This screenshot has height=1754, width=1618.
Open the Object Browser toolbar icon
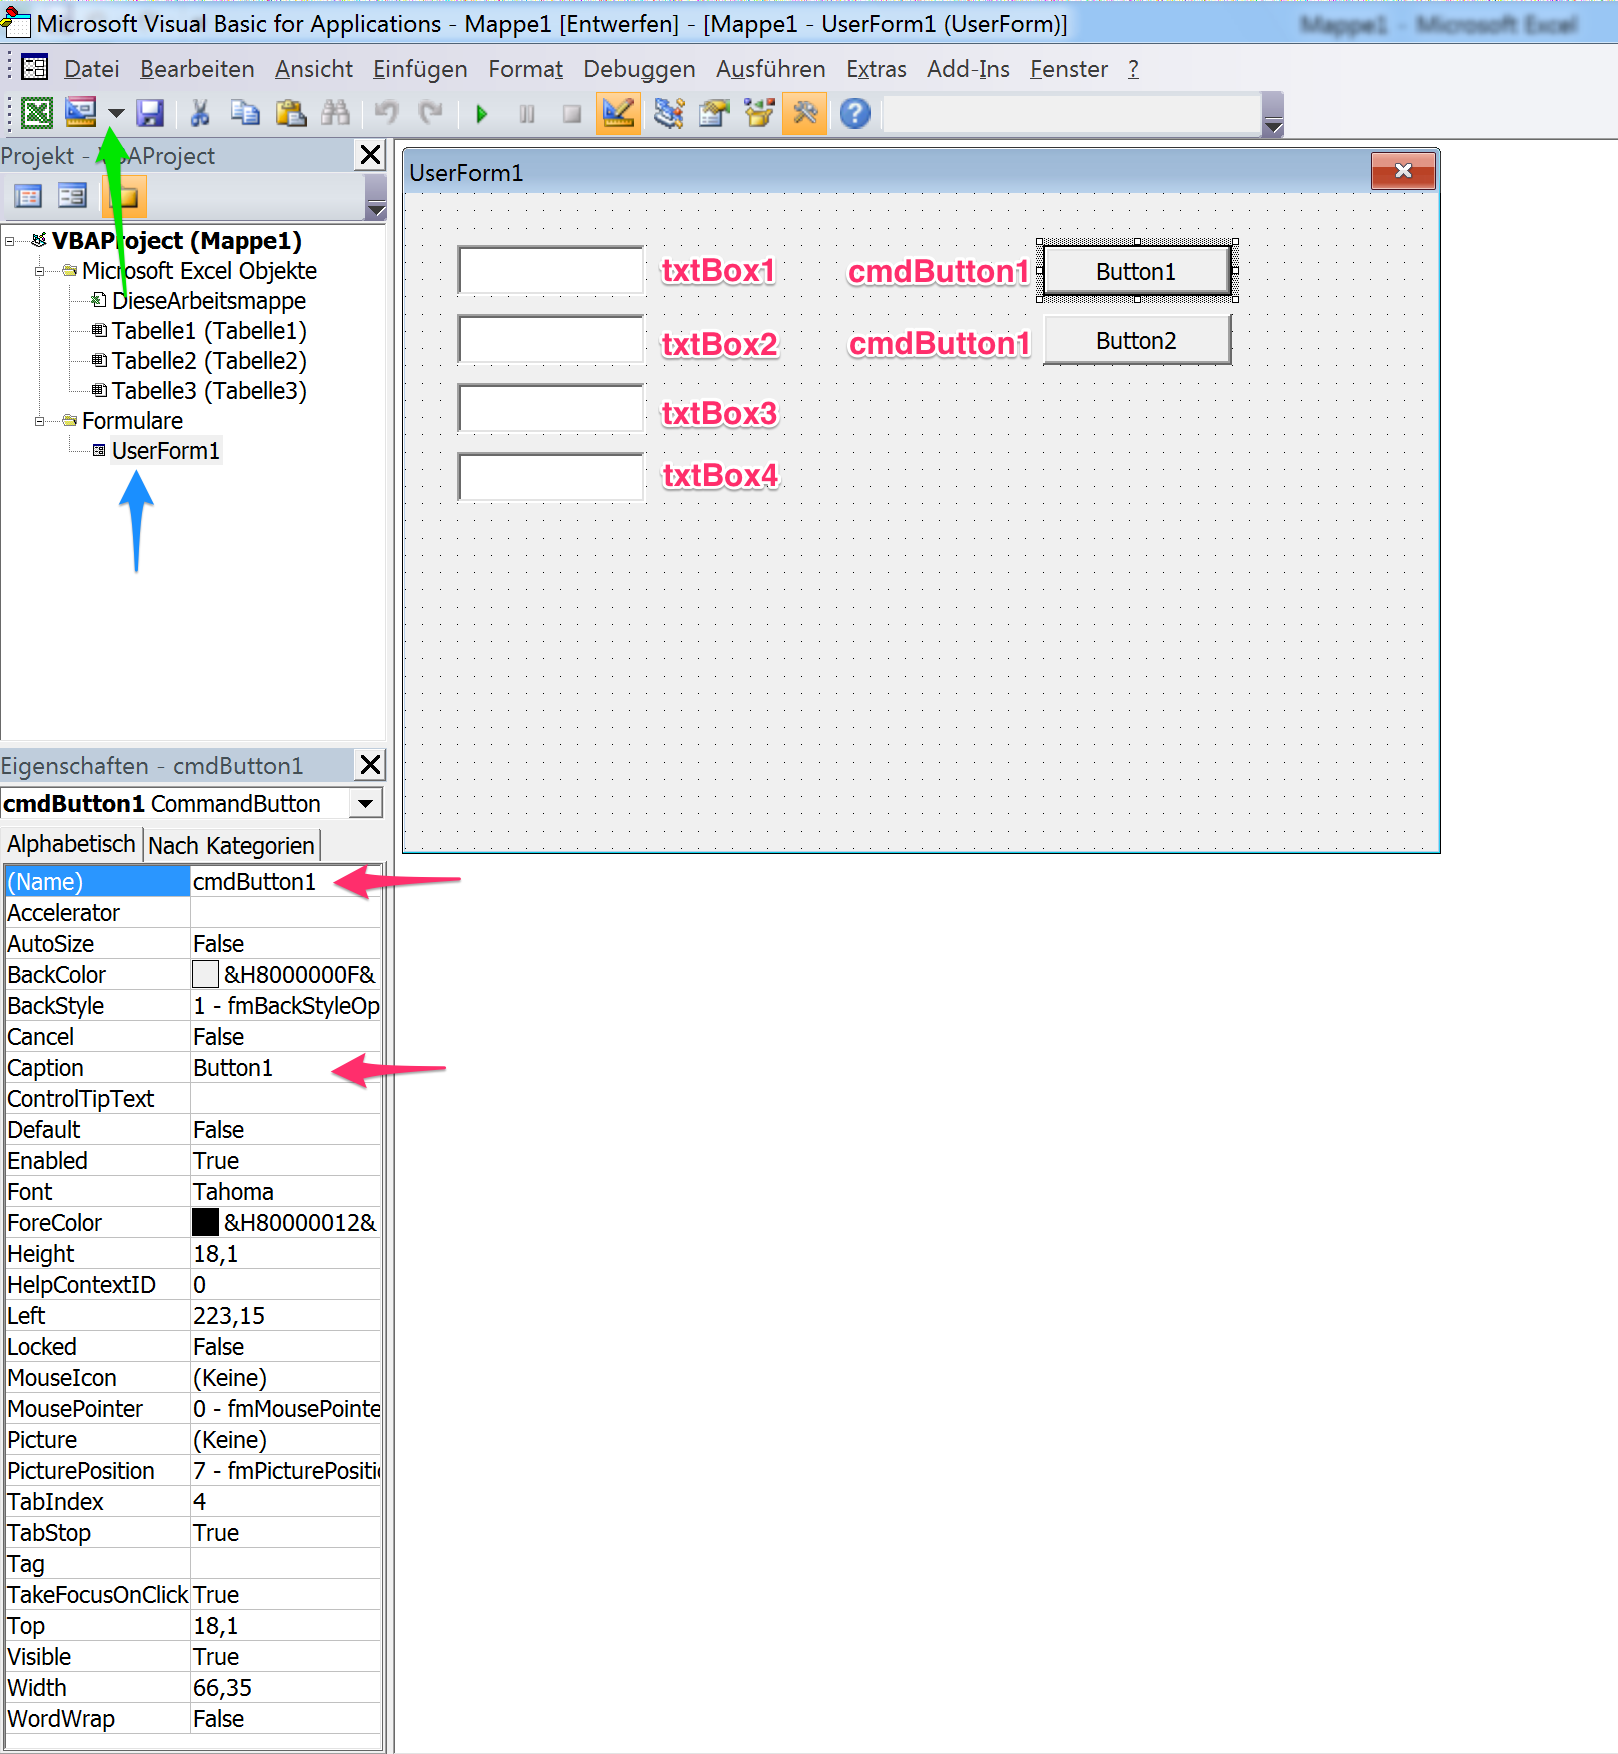coord(759,114)
